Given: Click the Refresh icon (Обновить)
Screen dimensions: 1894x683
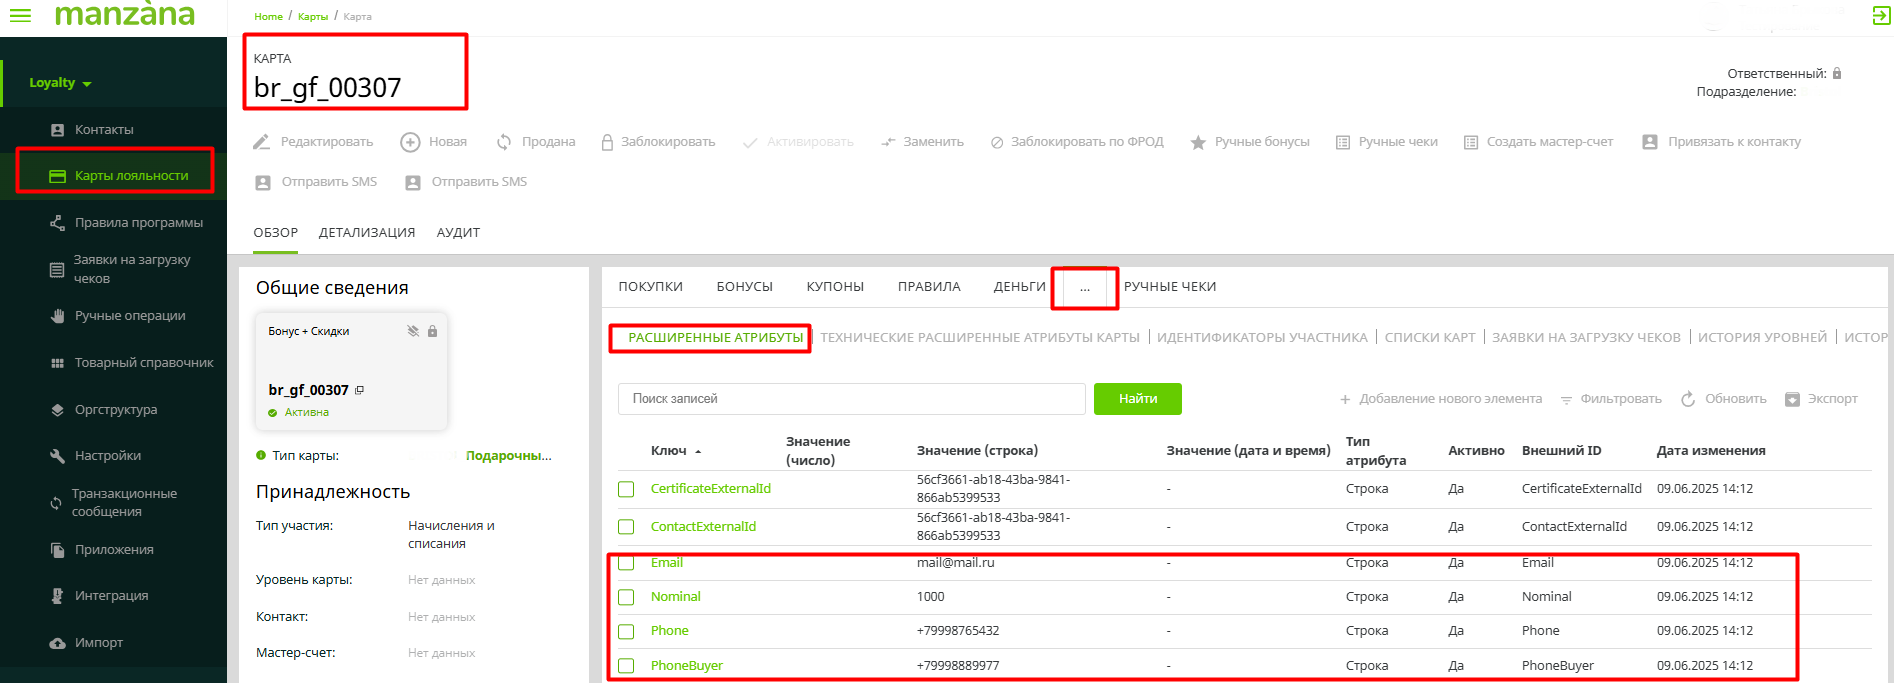Looking at the screenshot, I should [1688, 399].
